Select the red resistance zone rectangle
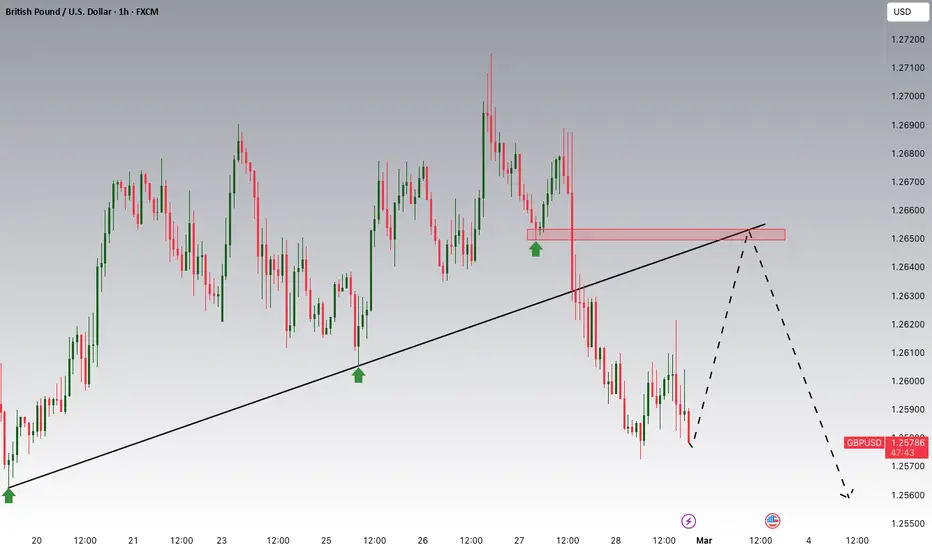Viewport: 932px width, 550px height. pos(656,235)
